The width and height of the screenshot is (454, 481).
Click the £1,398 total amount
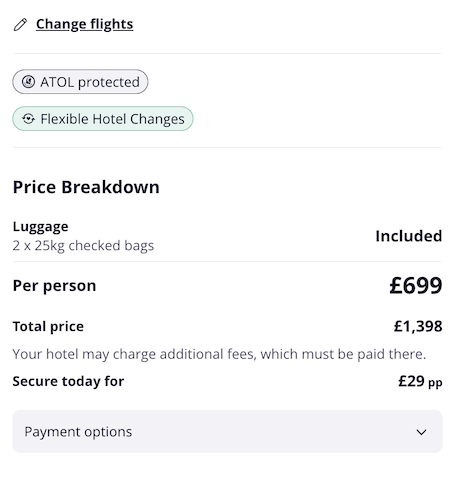[418, 326]
